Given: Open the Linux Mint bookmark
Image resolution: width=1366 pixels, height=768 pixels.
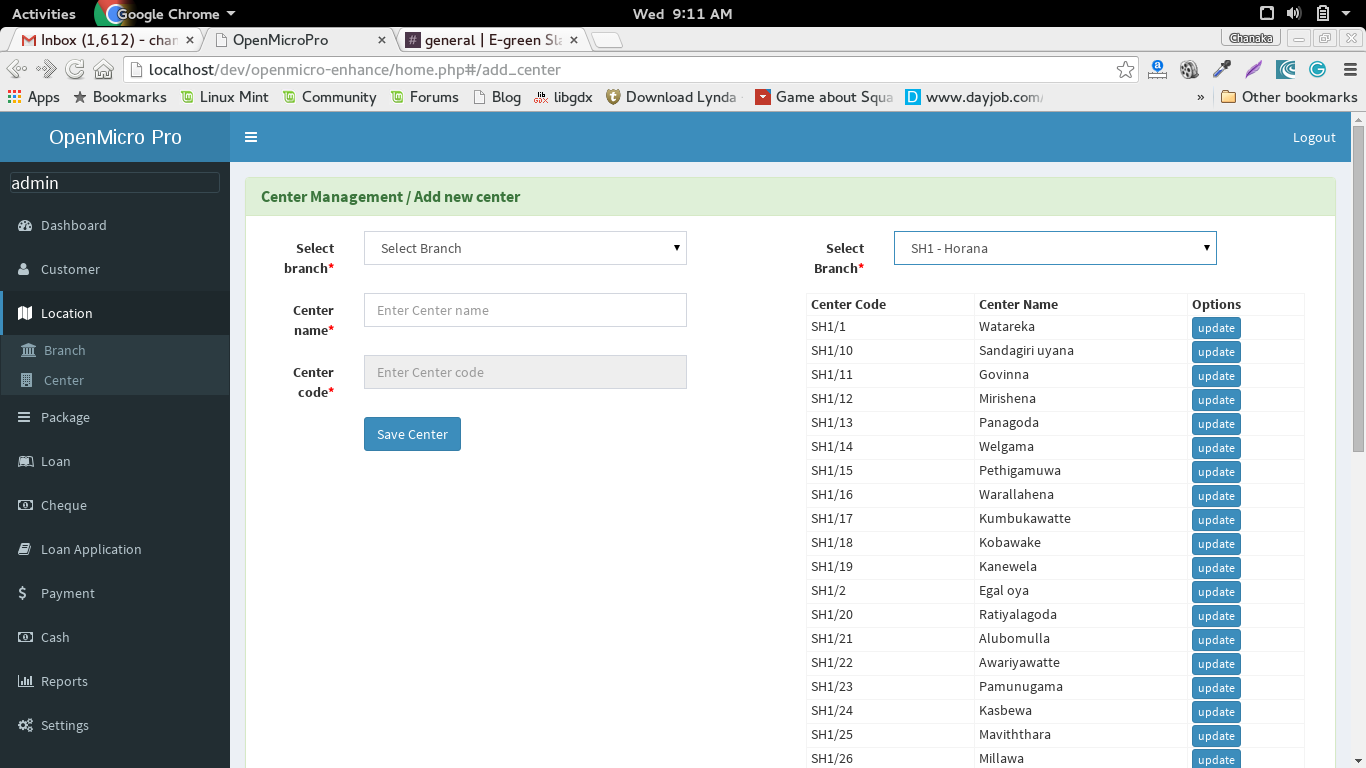Looking at the screenshot, I should [224, 97].
